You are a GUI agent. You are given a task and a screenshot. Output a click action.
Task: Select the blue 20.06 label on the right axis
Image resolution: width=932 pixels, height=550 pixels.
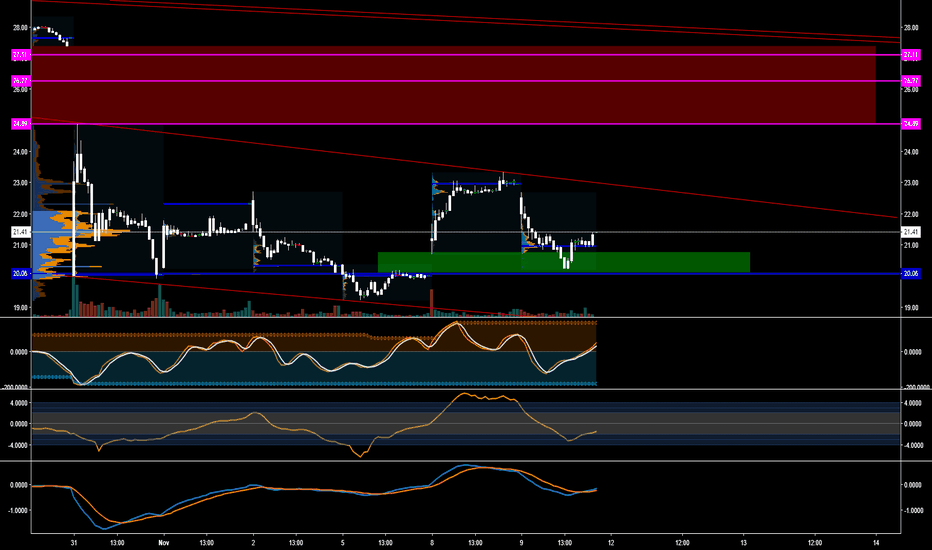tap(911, 274)
